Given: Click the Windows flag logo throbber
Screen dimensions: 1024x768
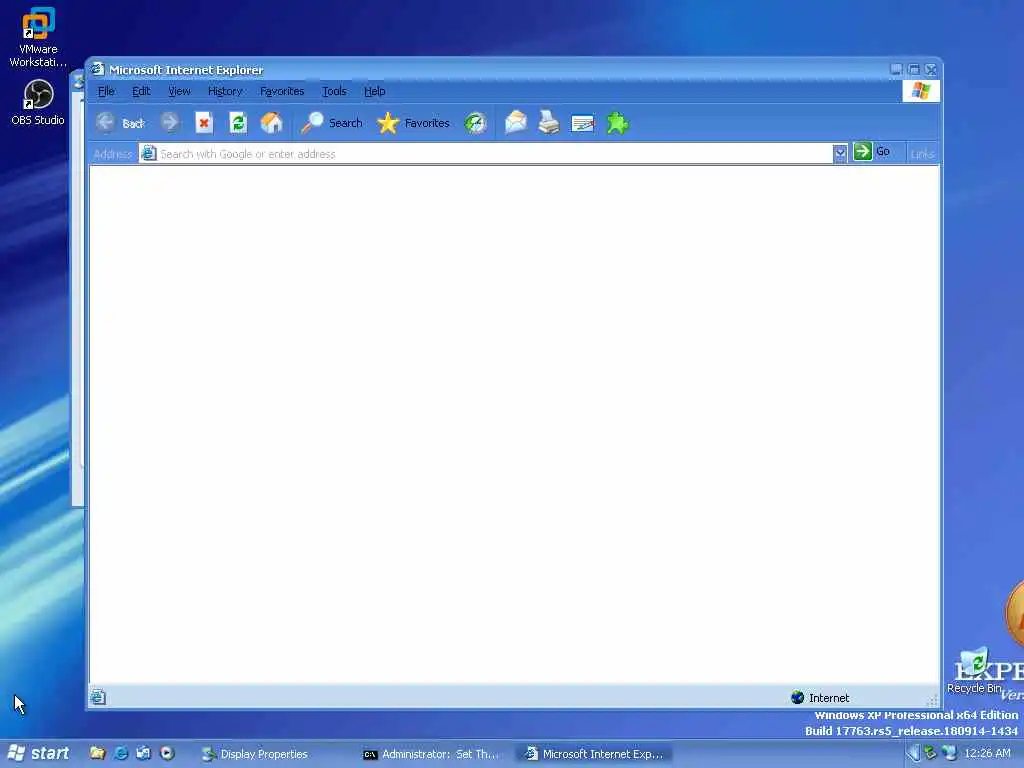Looking at the screenshot, I should 921,91.
